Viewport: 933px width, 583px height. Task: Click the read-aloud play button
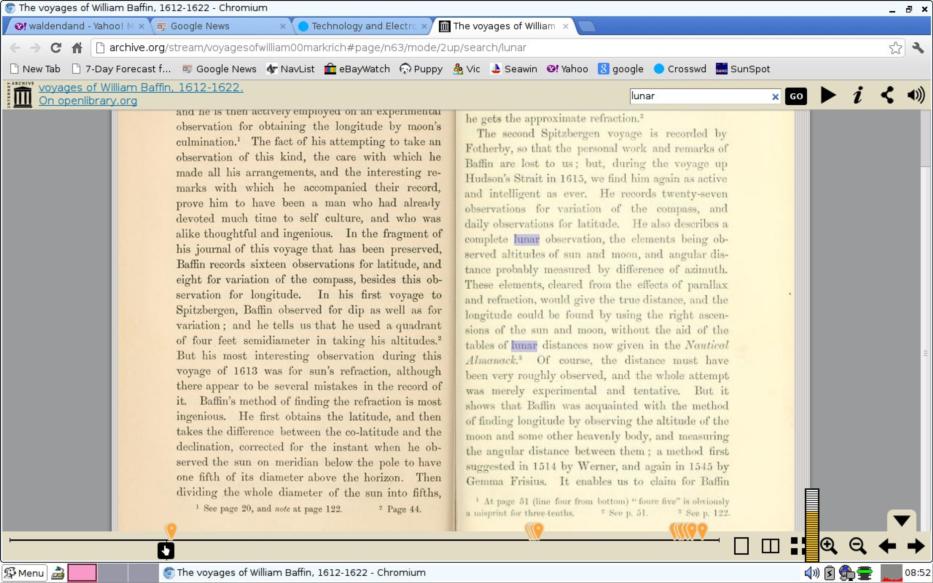(828, 96)
